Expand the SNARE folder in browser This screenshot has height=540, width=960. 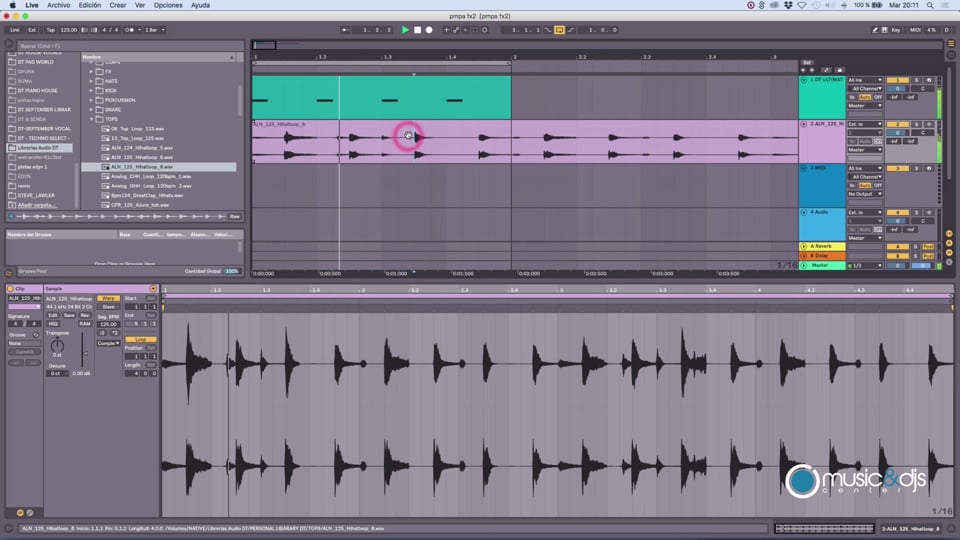[x=91, y=110]
